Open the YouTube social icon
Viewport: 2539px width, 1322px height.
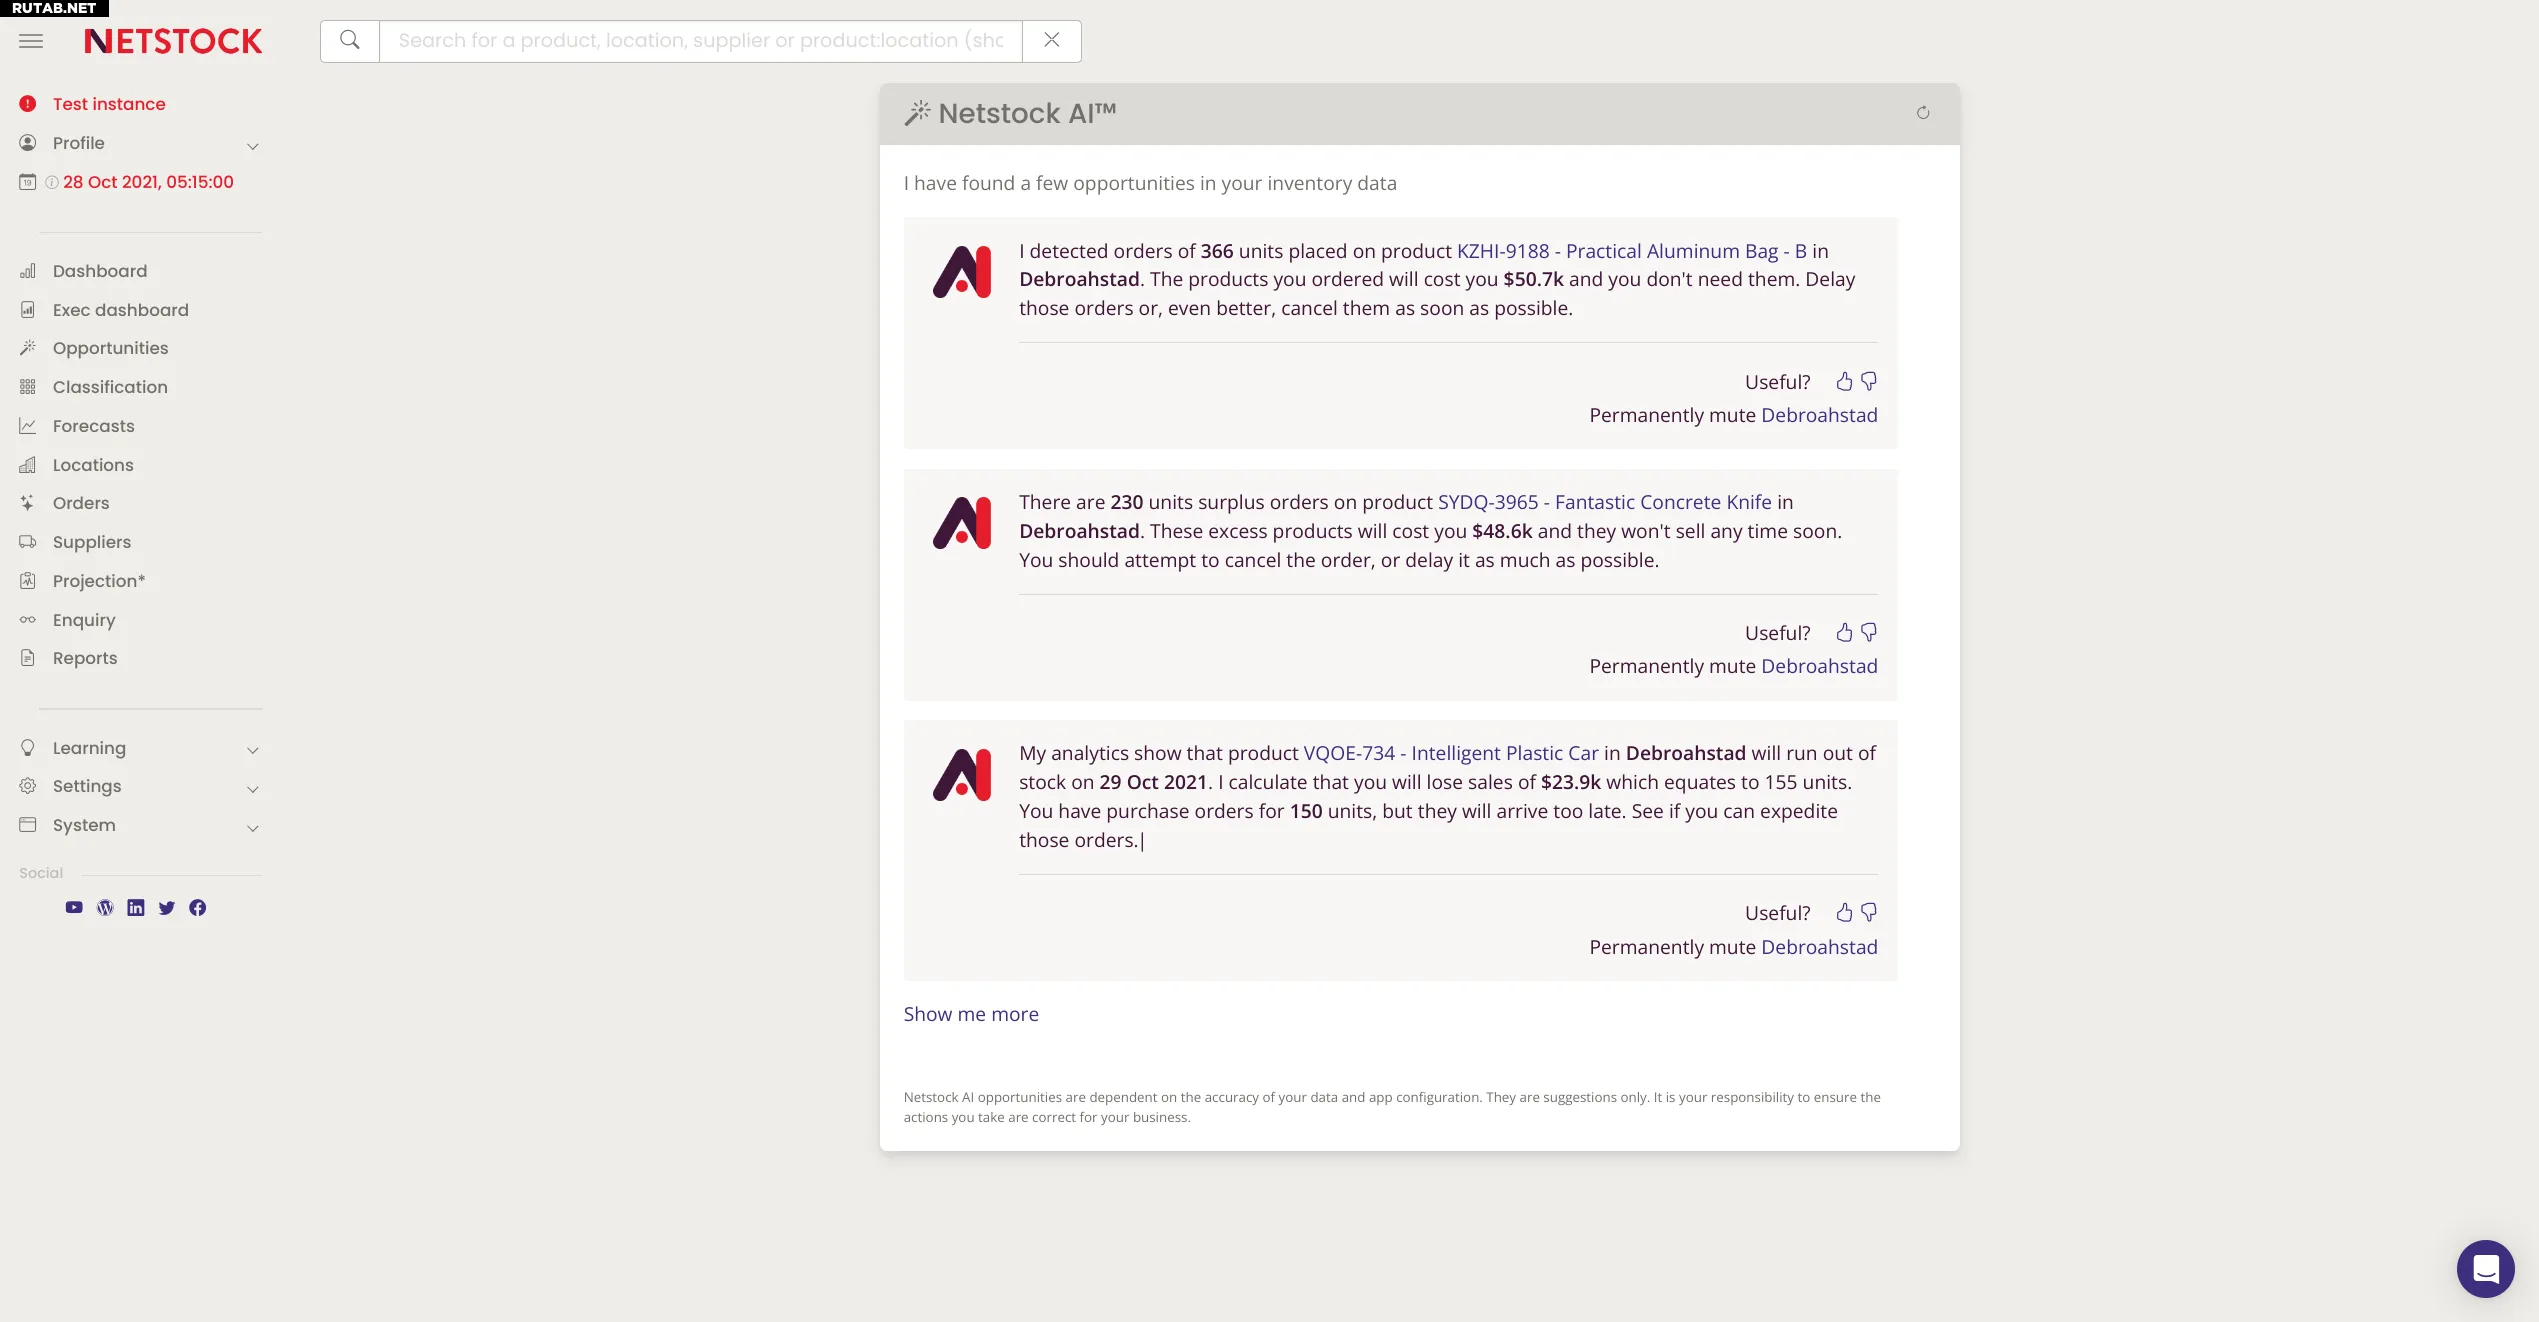coord(74,907)
